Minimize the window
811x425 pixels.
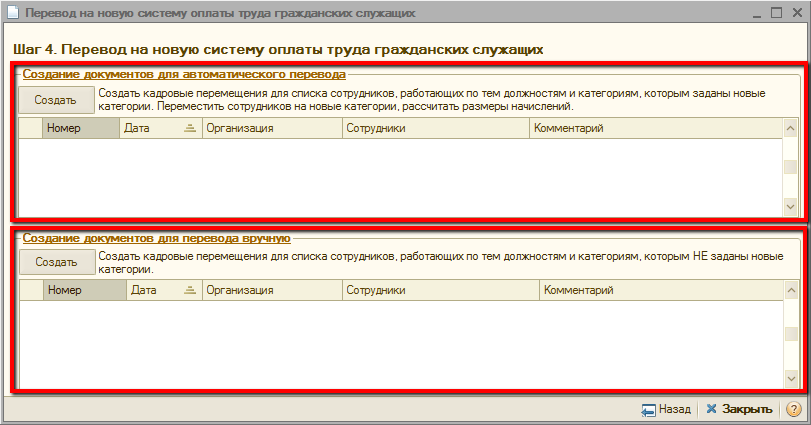[755, 14]
